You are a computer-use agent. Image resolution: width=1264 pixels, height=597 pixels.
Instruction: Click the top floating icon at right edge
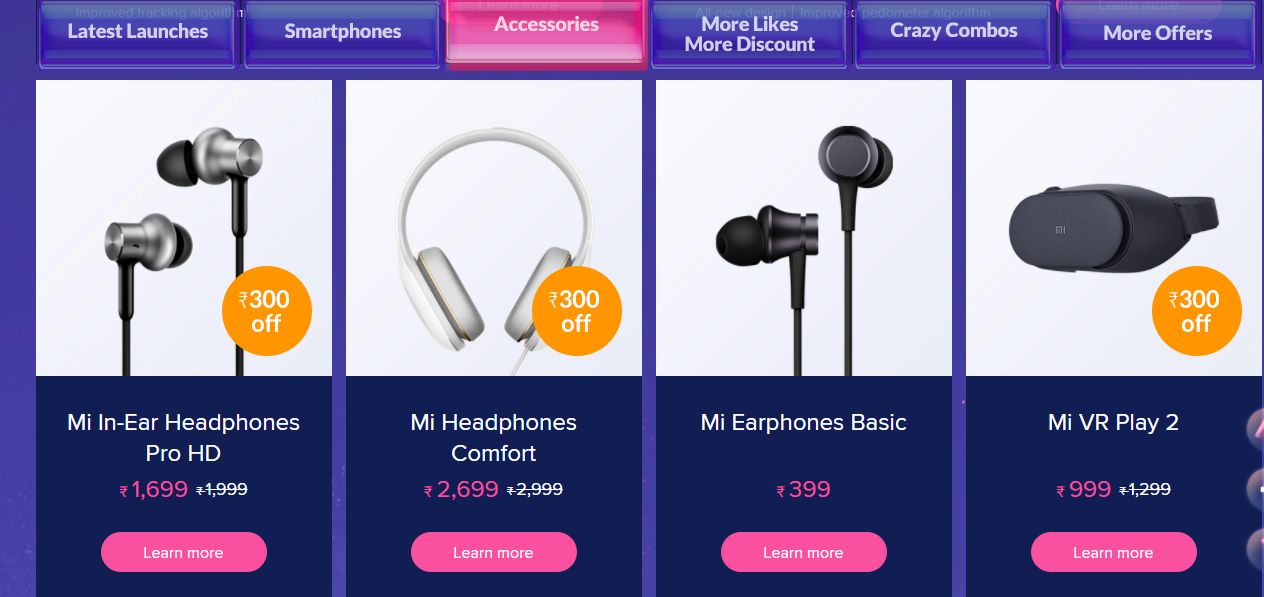point(1255,428)
